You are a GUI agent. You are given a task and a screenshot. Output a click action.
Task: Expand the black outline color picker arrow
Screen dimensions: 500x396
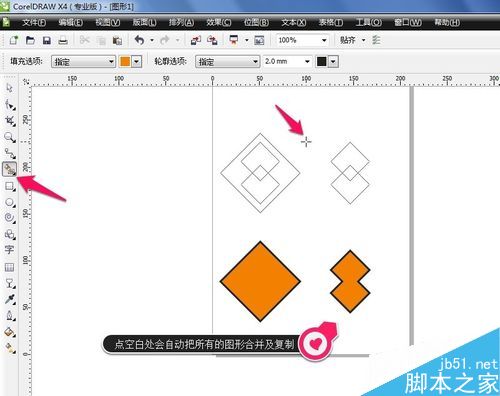click(334, 62)
